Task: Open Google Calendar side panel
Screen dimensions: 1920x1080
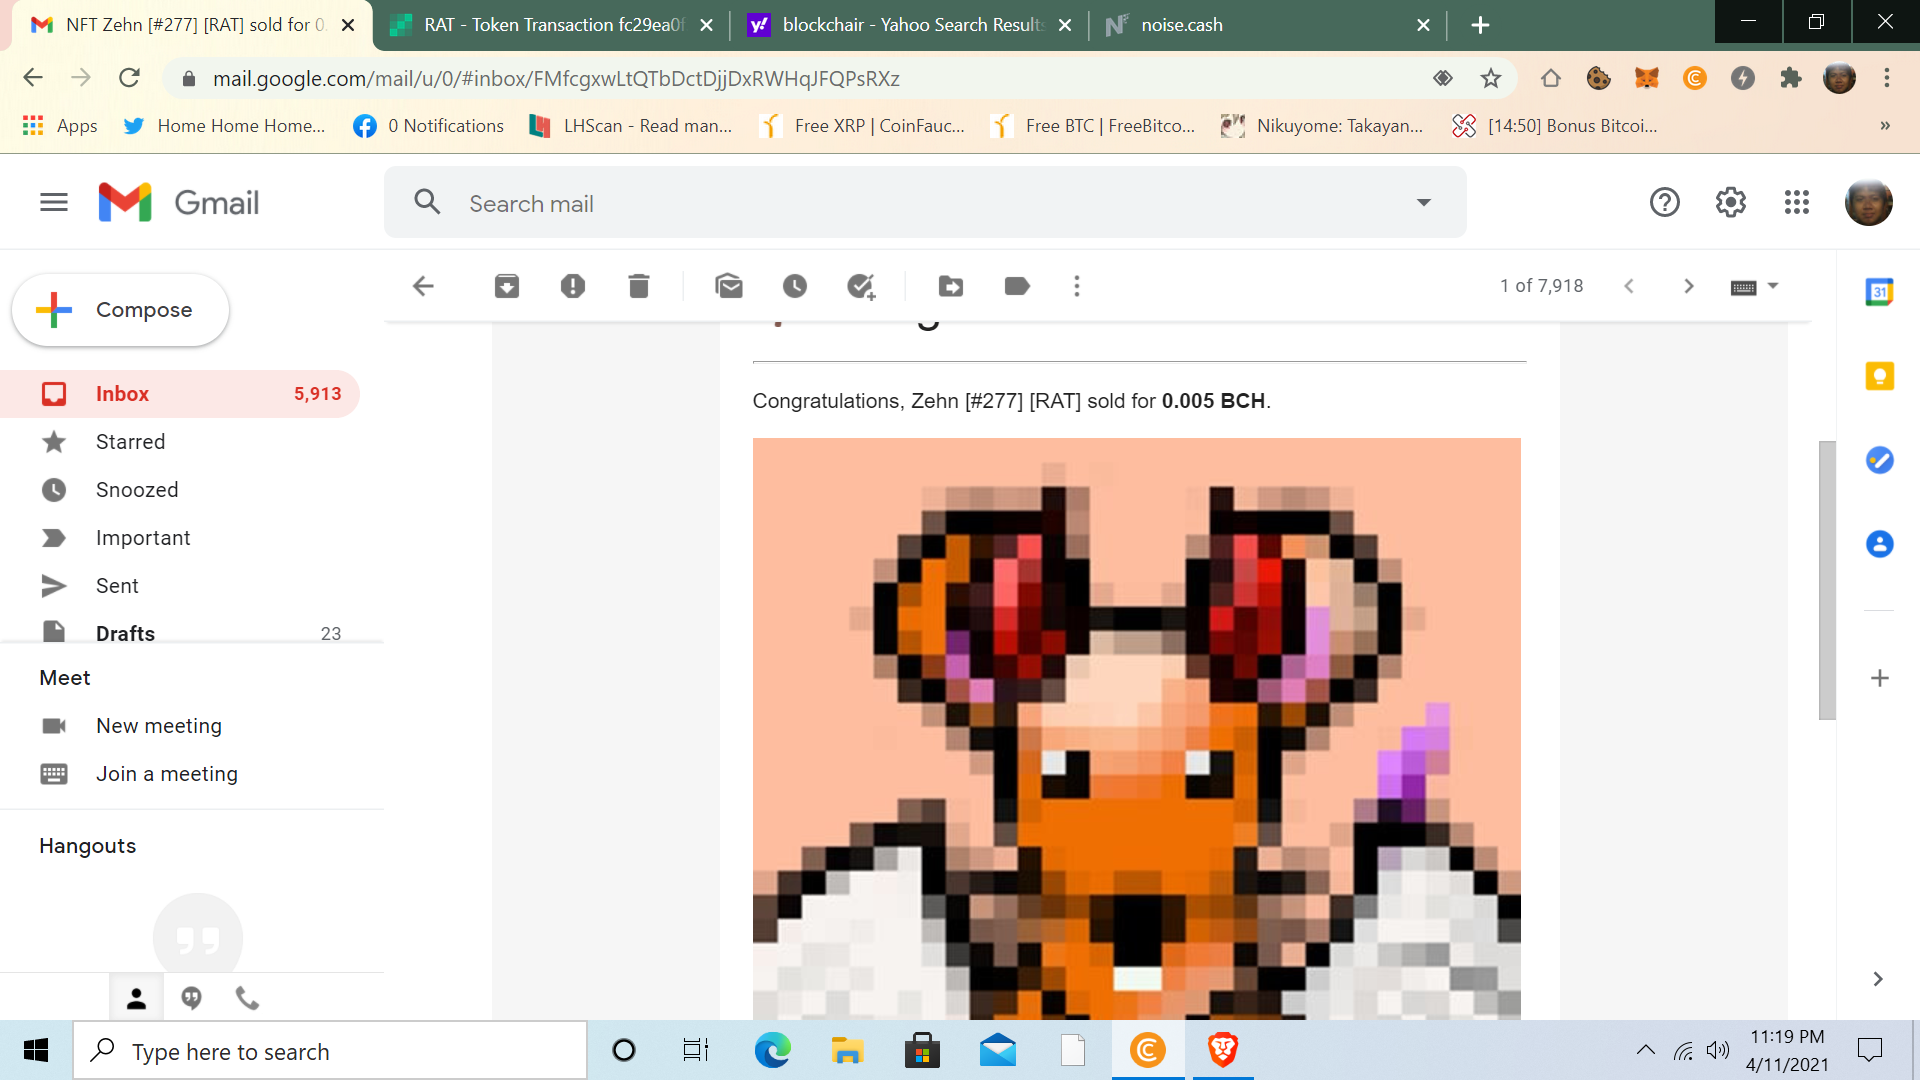Action: click(1880, 292)
